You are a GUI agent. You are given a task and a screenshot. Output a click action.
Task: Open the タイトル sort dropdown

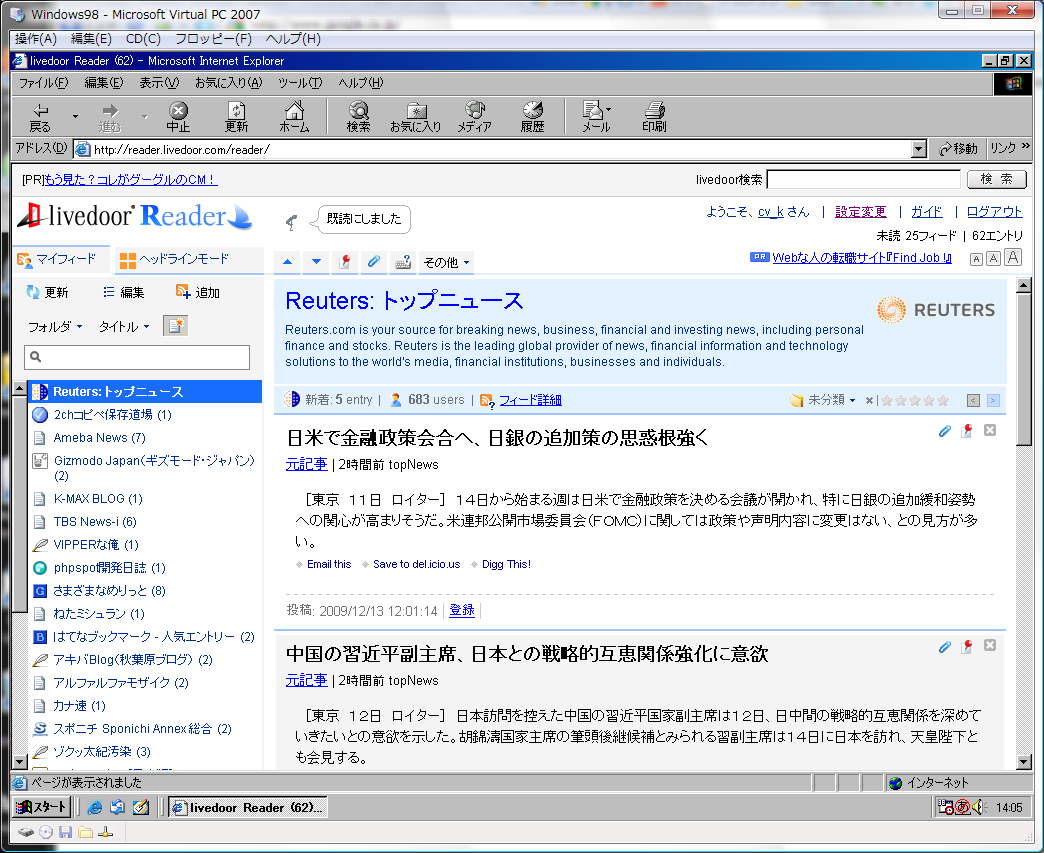(124, 326)
